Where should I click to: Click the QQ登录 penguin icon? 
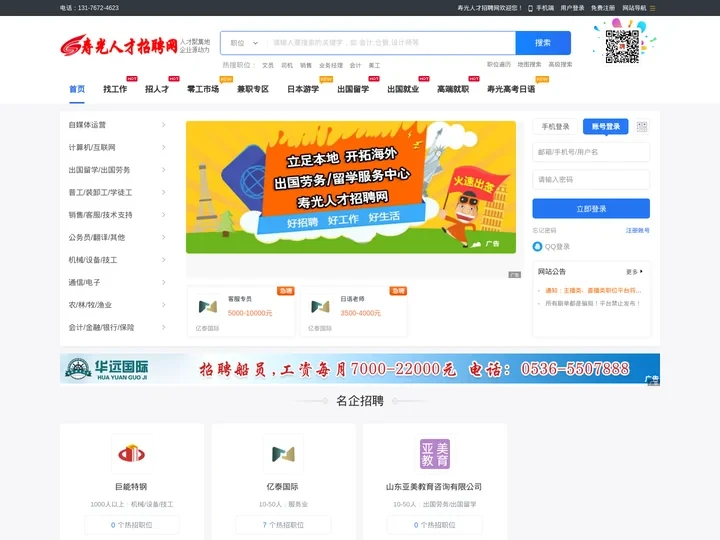coord(537,247)
